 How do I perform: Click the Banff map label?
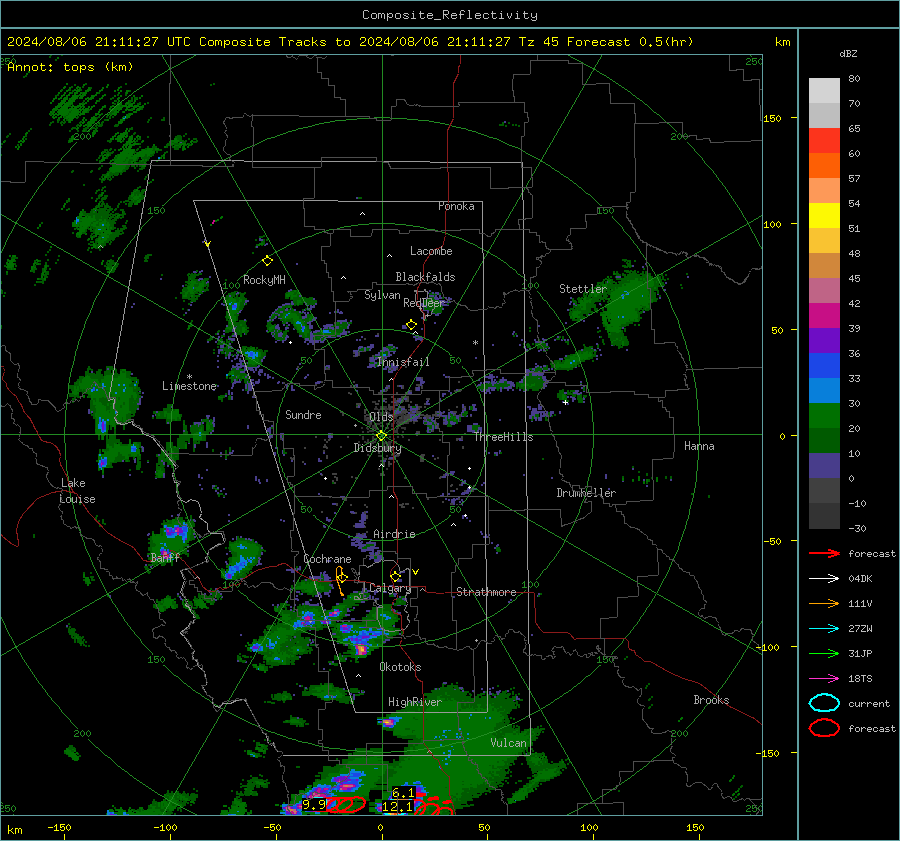[165, 557]
